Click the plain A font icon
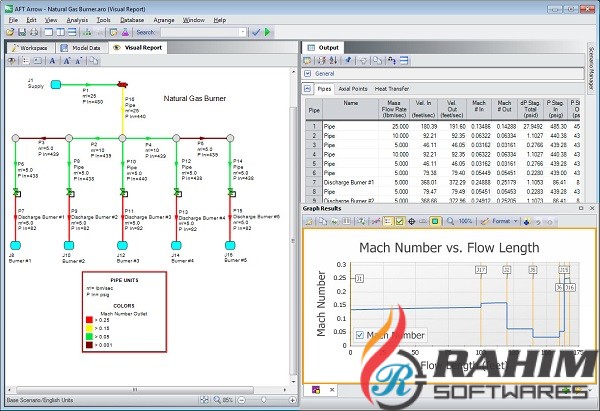 click(52, 61)
